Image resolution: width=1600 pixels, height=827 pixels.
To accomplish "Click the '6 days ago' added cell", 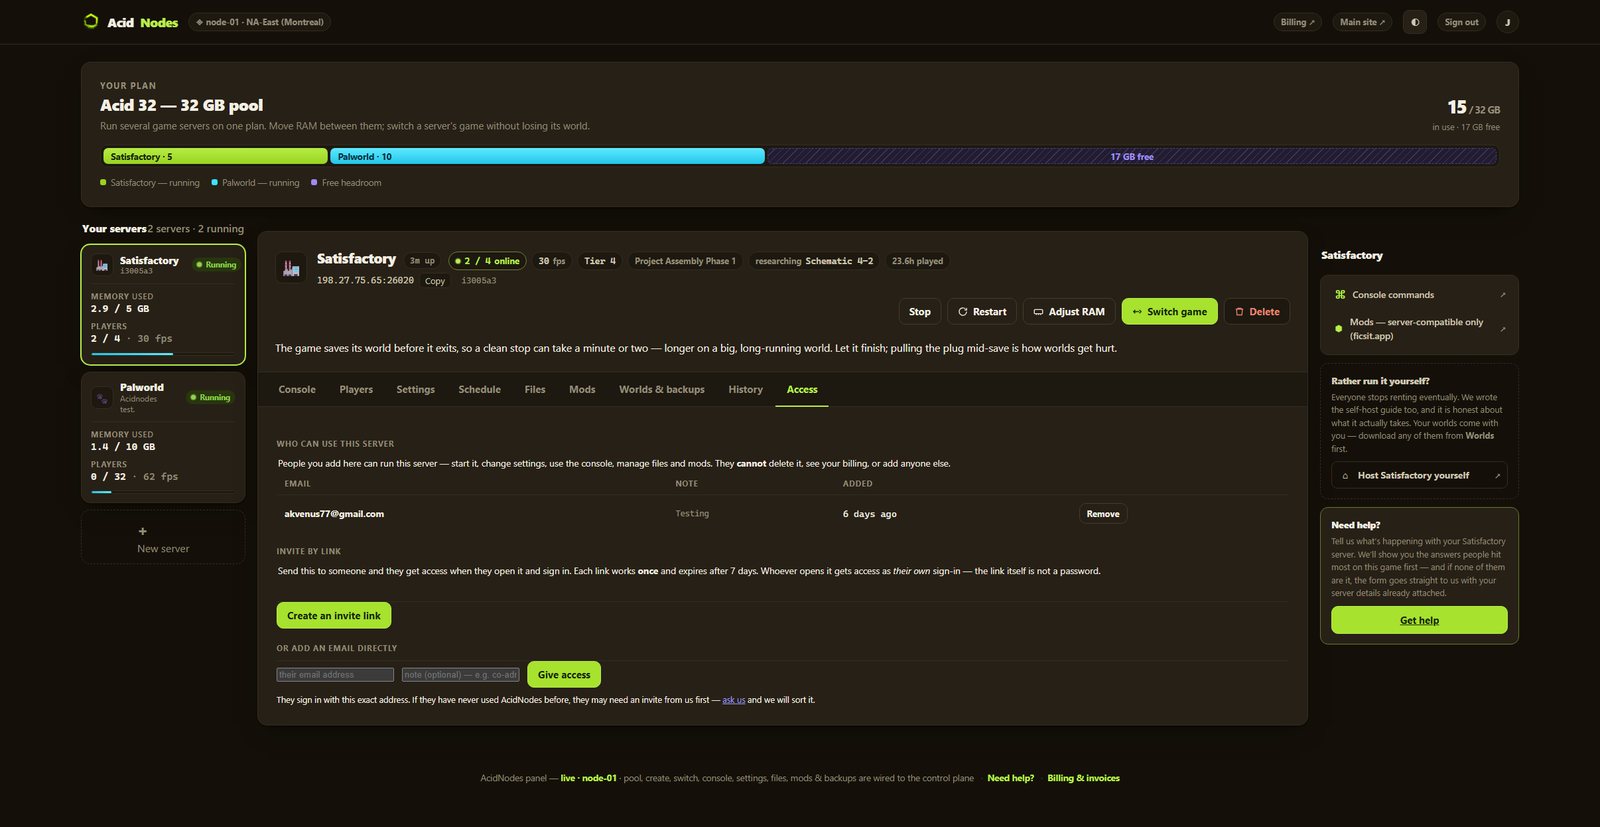I will 869,514.
